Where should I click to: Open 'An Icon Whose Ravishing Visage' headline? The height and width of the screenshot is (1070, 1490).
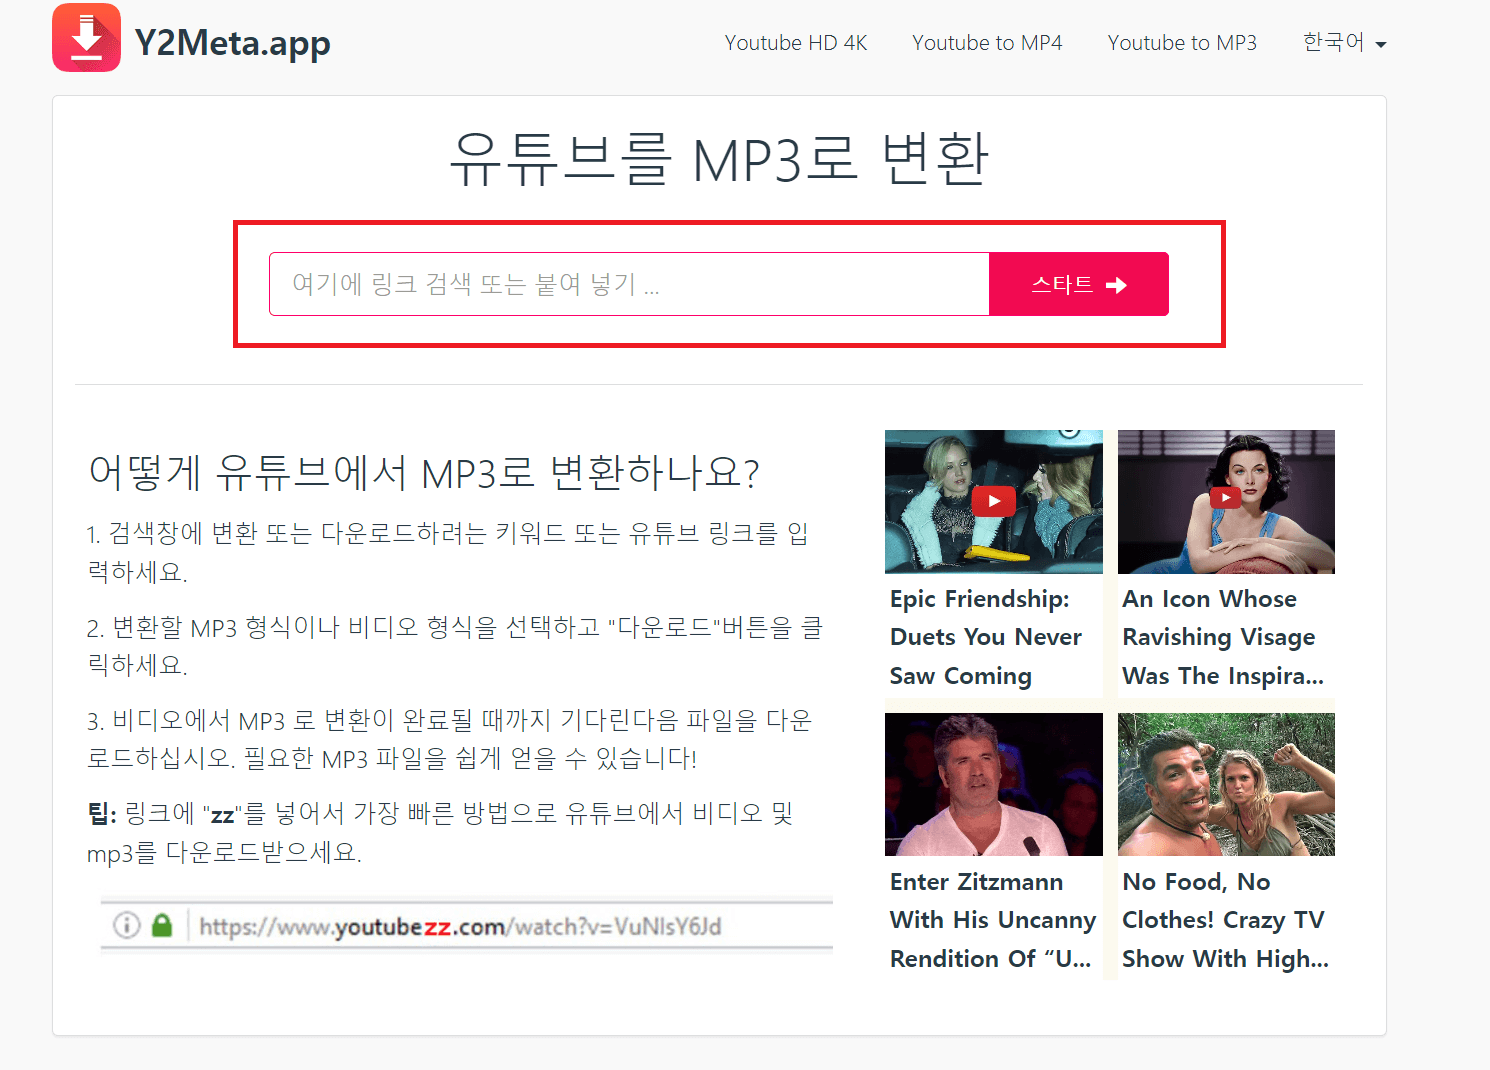[x=1222, y=637]
